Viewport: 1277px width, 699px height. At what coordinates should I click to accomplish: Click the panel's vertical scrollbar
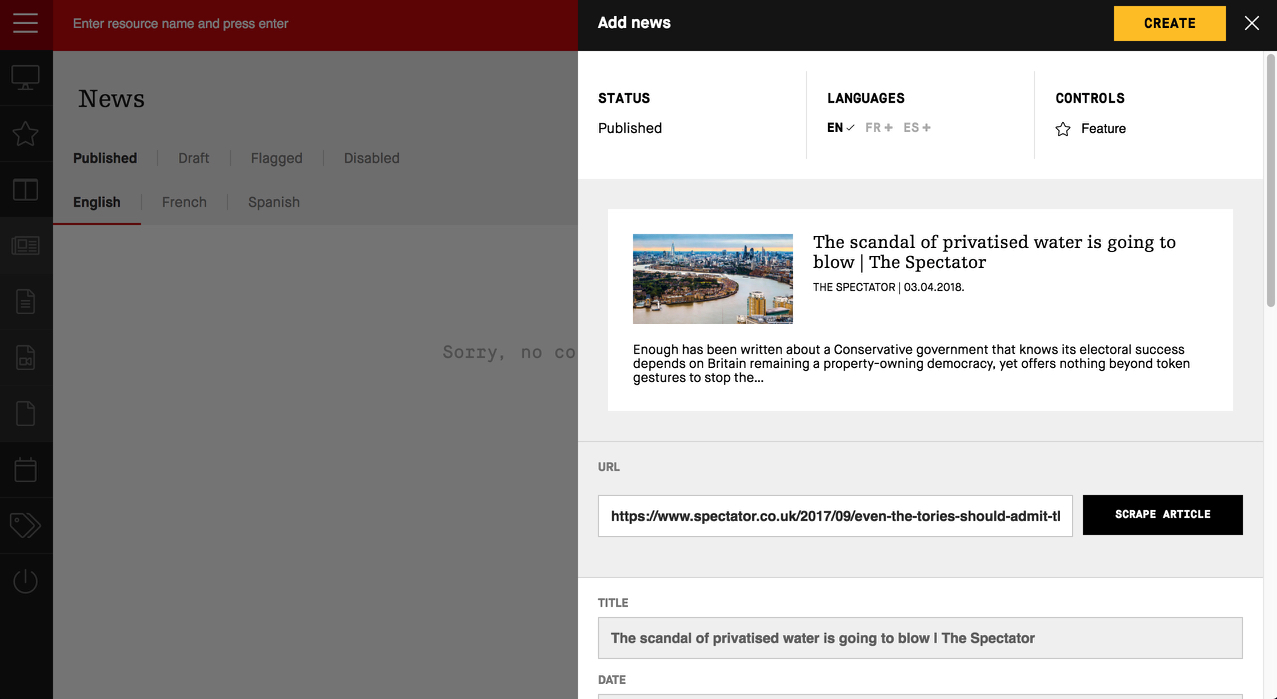1271,180
